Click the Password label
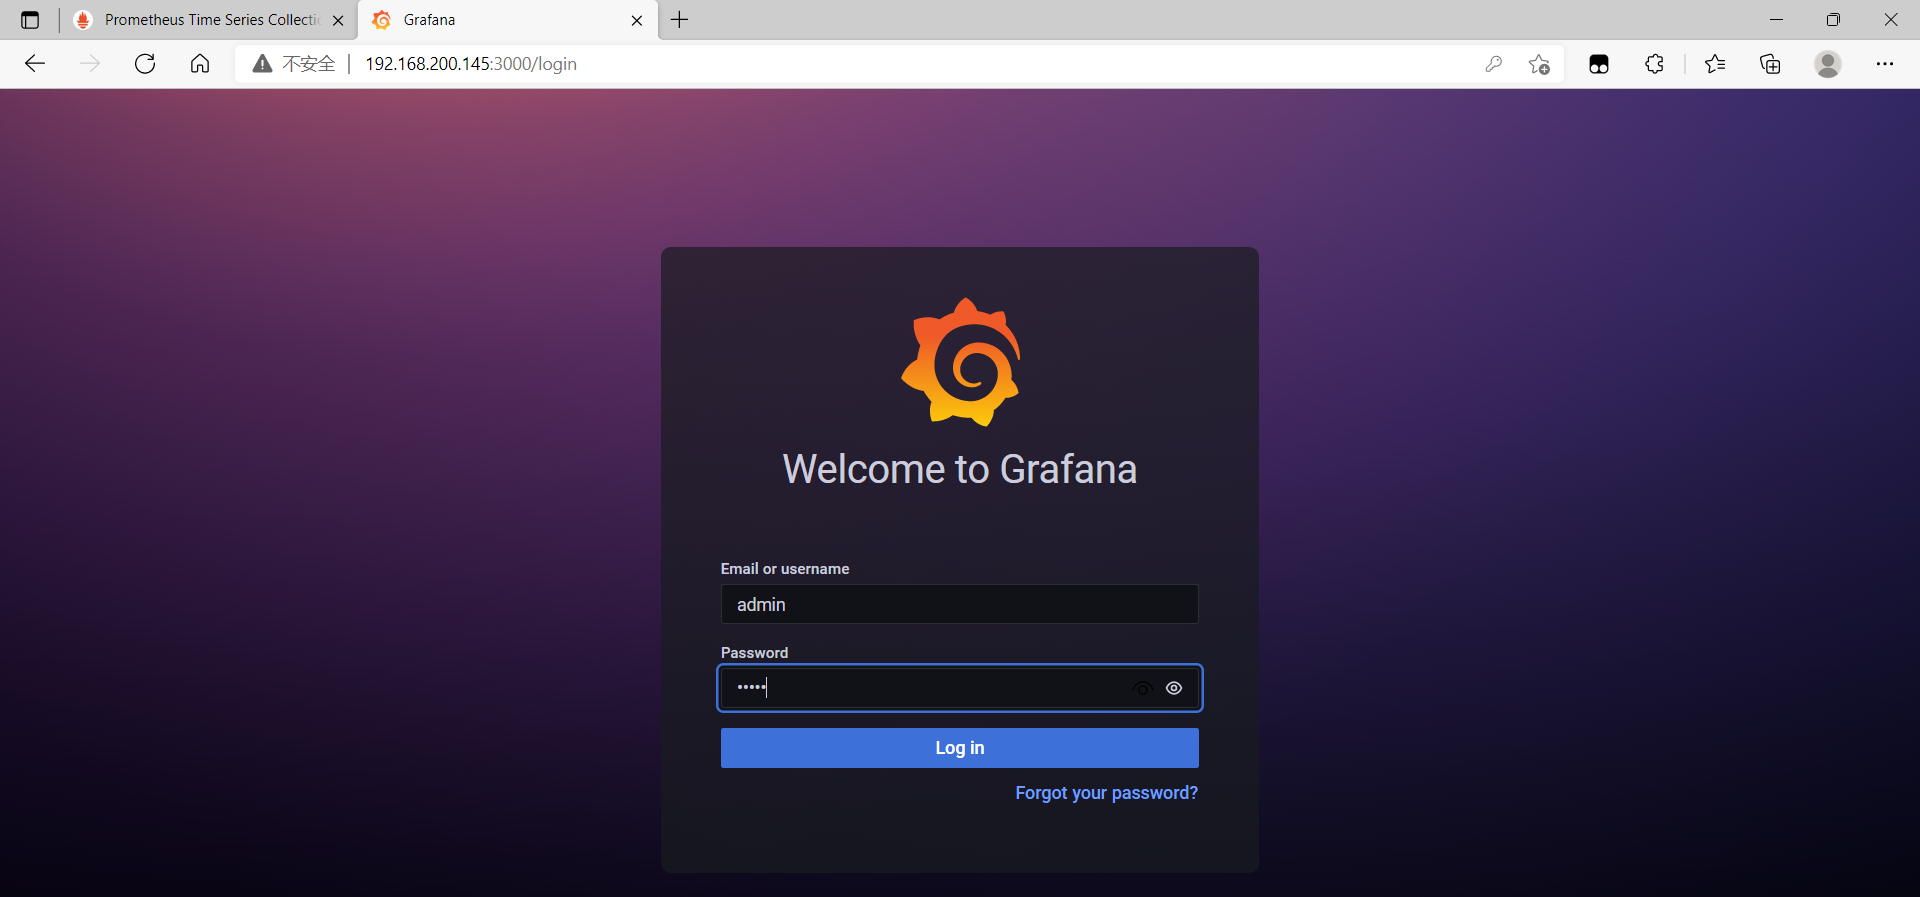1920x897 pixels. click(x=754, y=653)
